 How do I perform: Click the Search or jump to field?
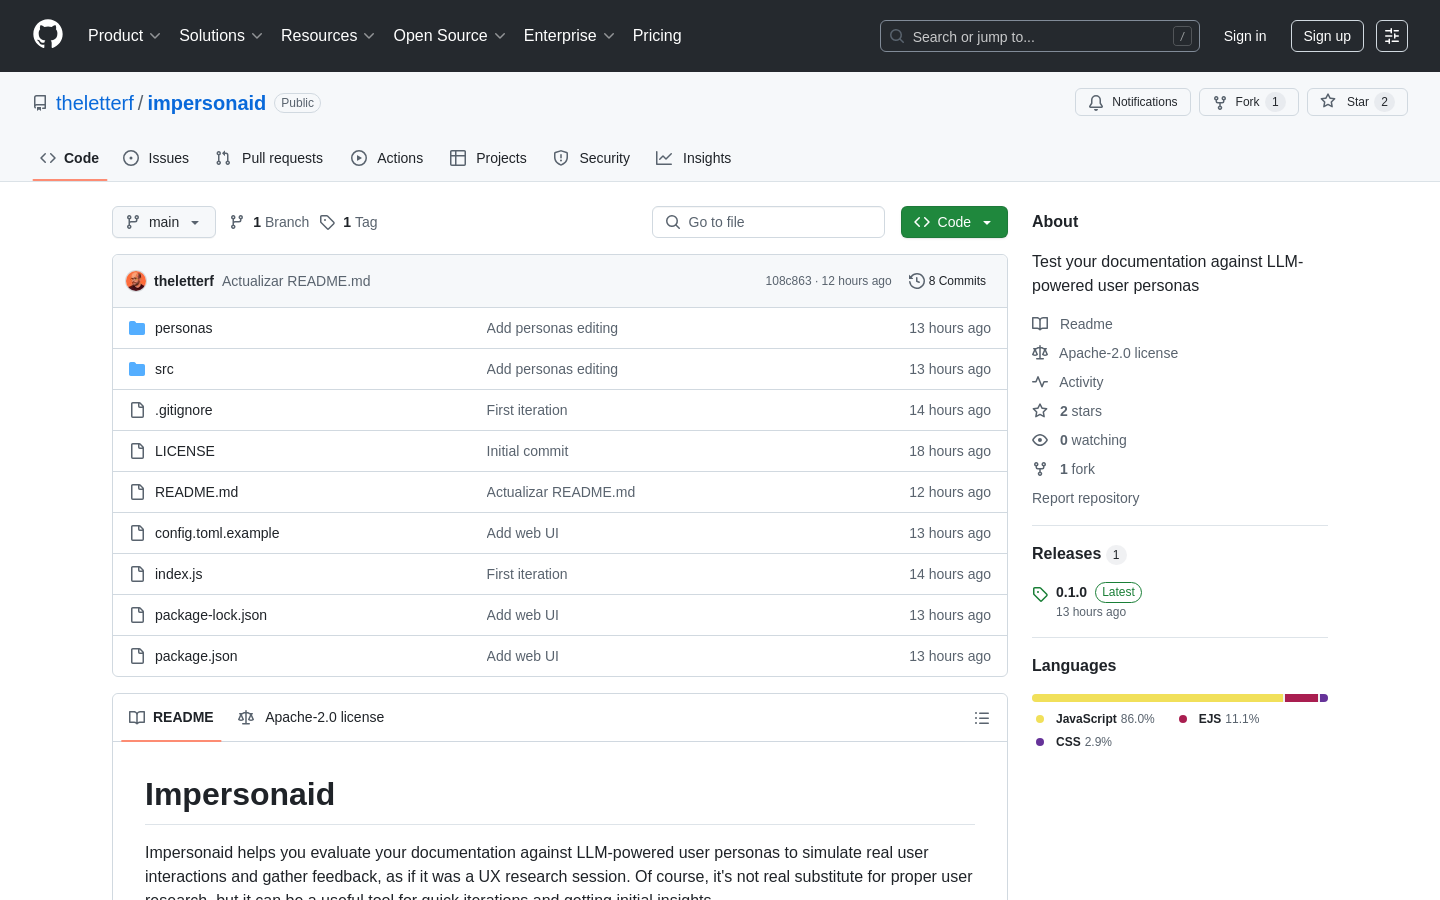pos(1040,36)
